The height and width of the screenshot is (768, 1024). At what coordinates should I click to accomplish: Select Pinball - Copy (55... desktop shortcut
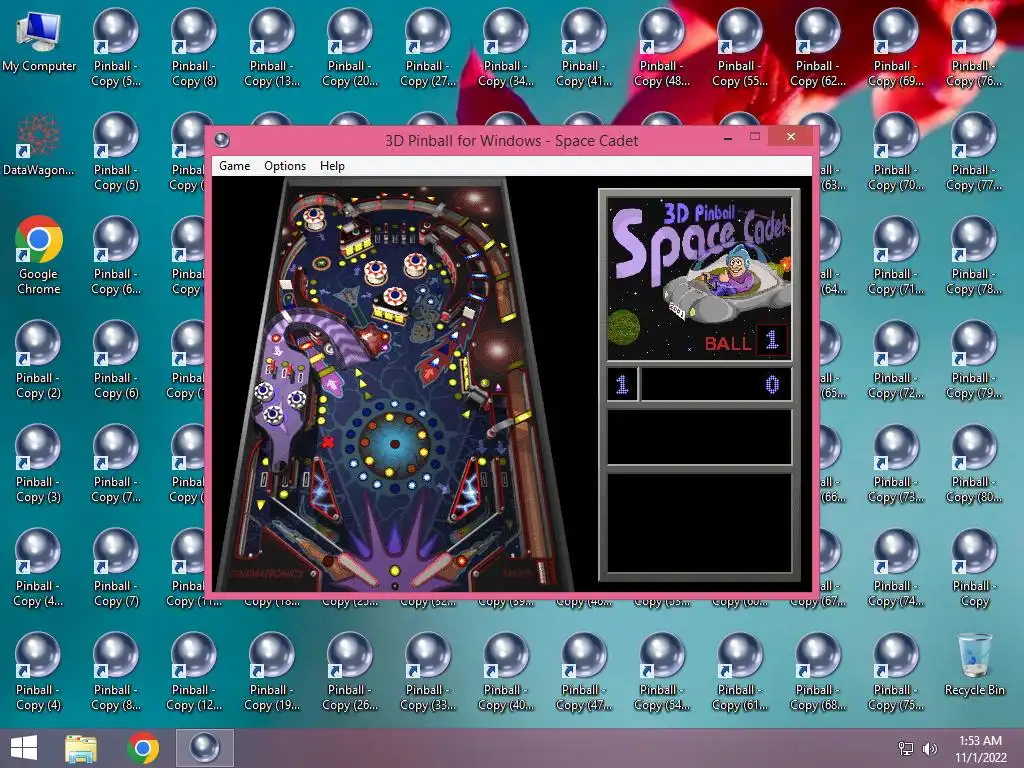[x=740, y=48]
